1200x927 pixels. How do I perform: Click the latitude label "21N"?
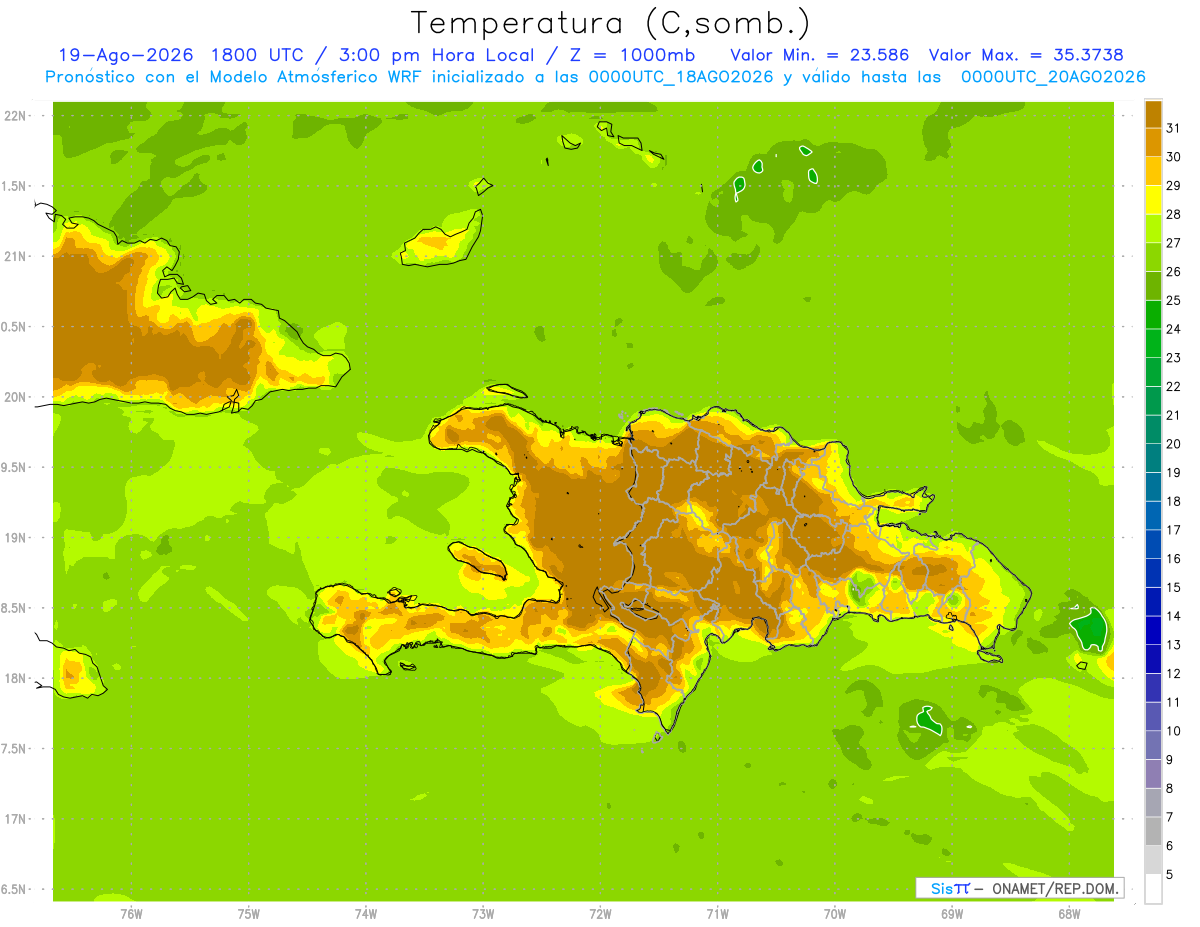click(14, 257)
